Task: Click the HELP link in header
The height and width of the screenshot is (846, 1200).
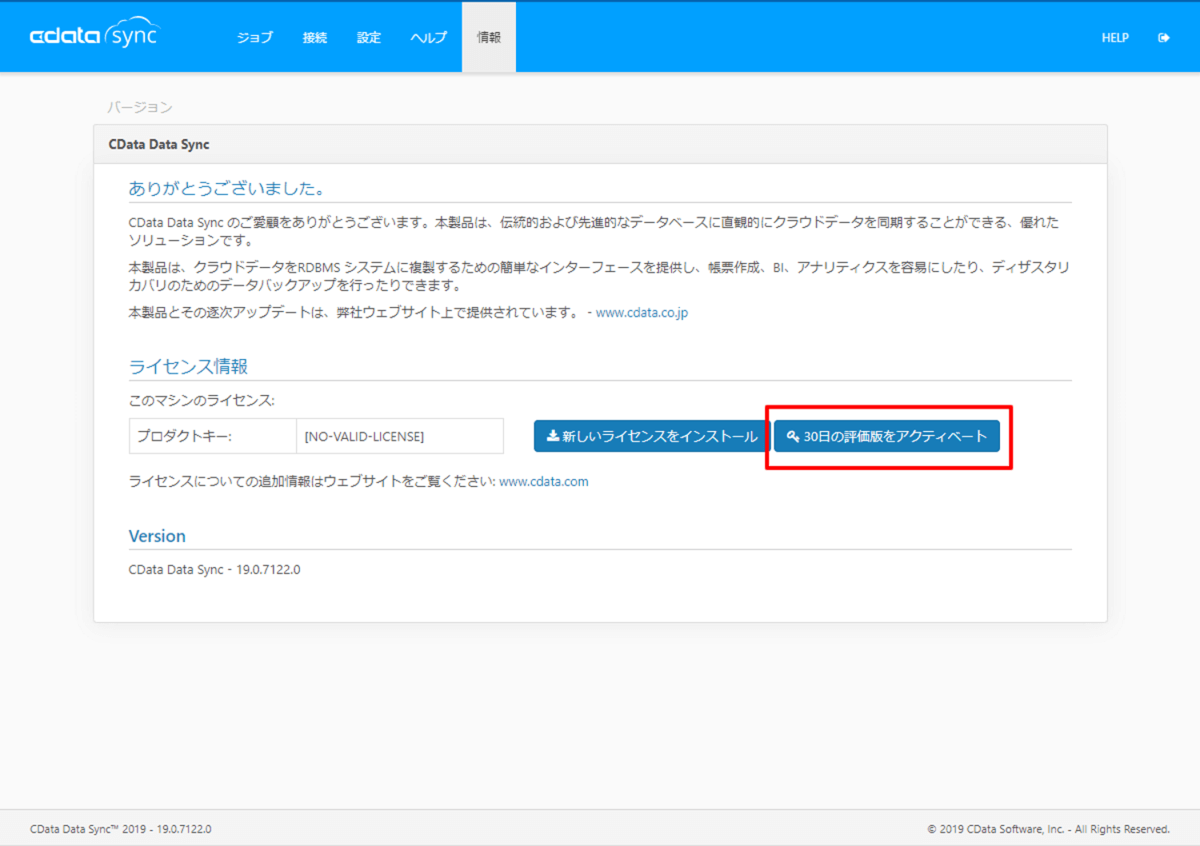Action: (x=1115, y=37)
